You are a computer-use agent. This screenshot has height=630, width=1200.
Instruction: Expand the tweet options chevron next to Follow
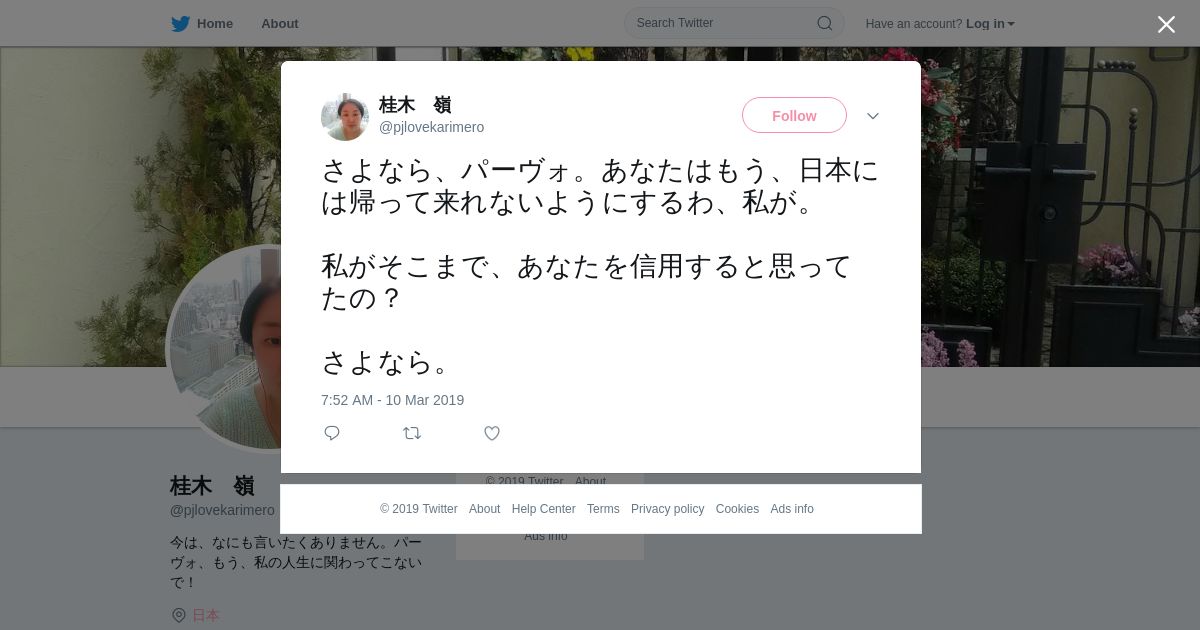(x=873, y=116)
